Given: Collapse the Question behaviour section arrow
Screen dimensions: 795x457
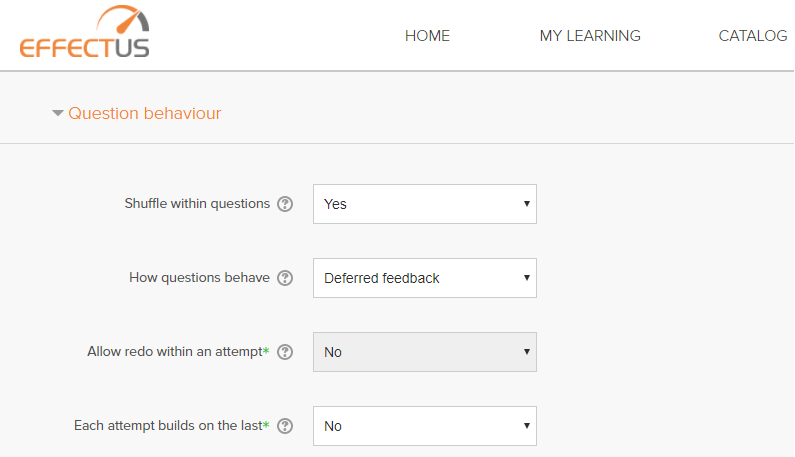Looking at the screenshot, I should coord(58,113).
